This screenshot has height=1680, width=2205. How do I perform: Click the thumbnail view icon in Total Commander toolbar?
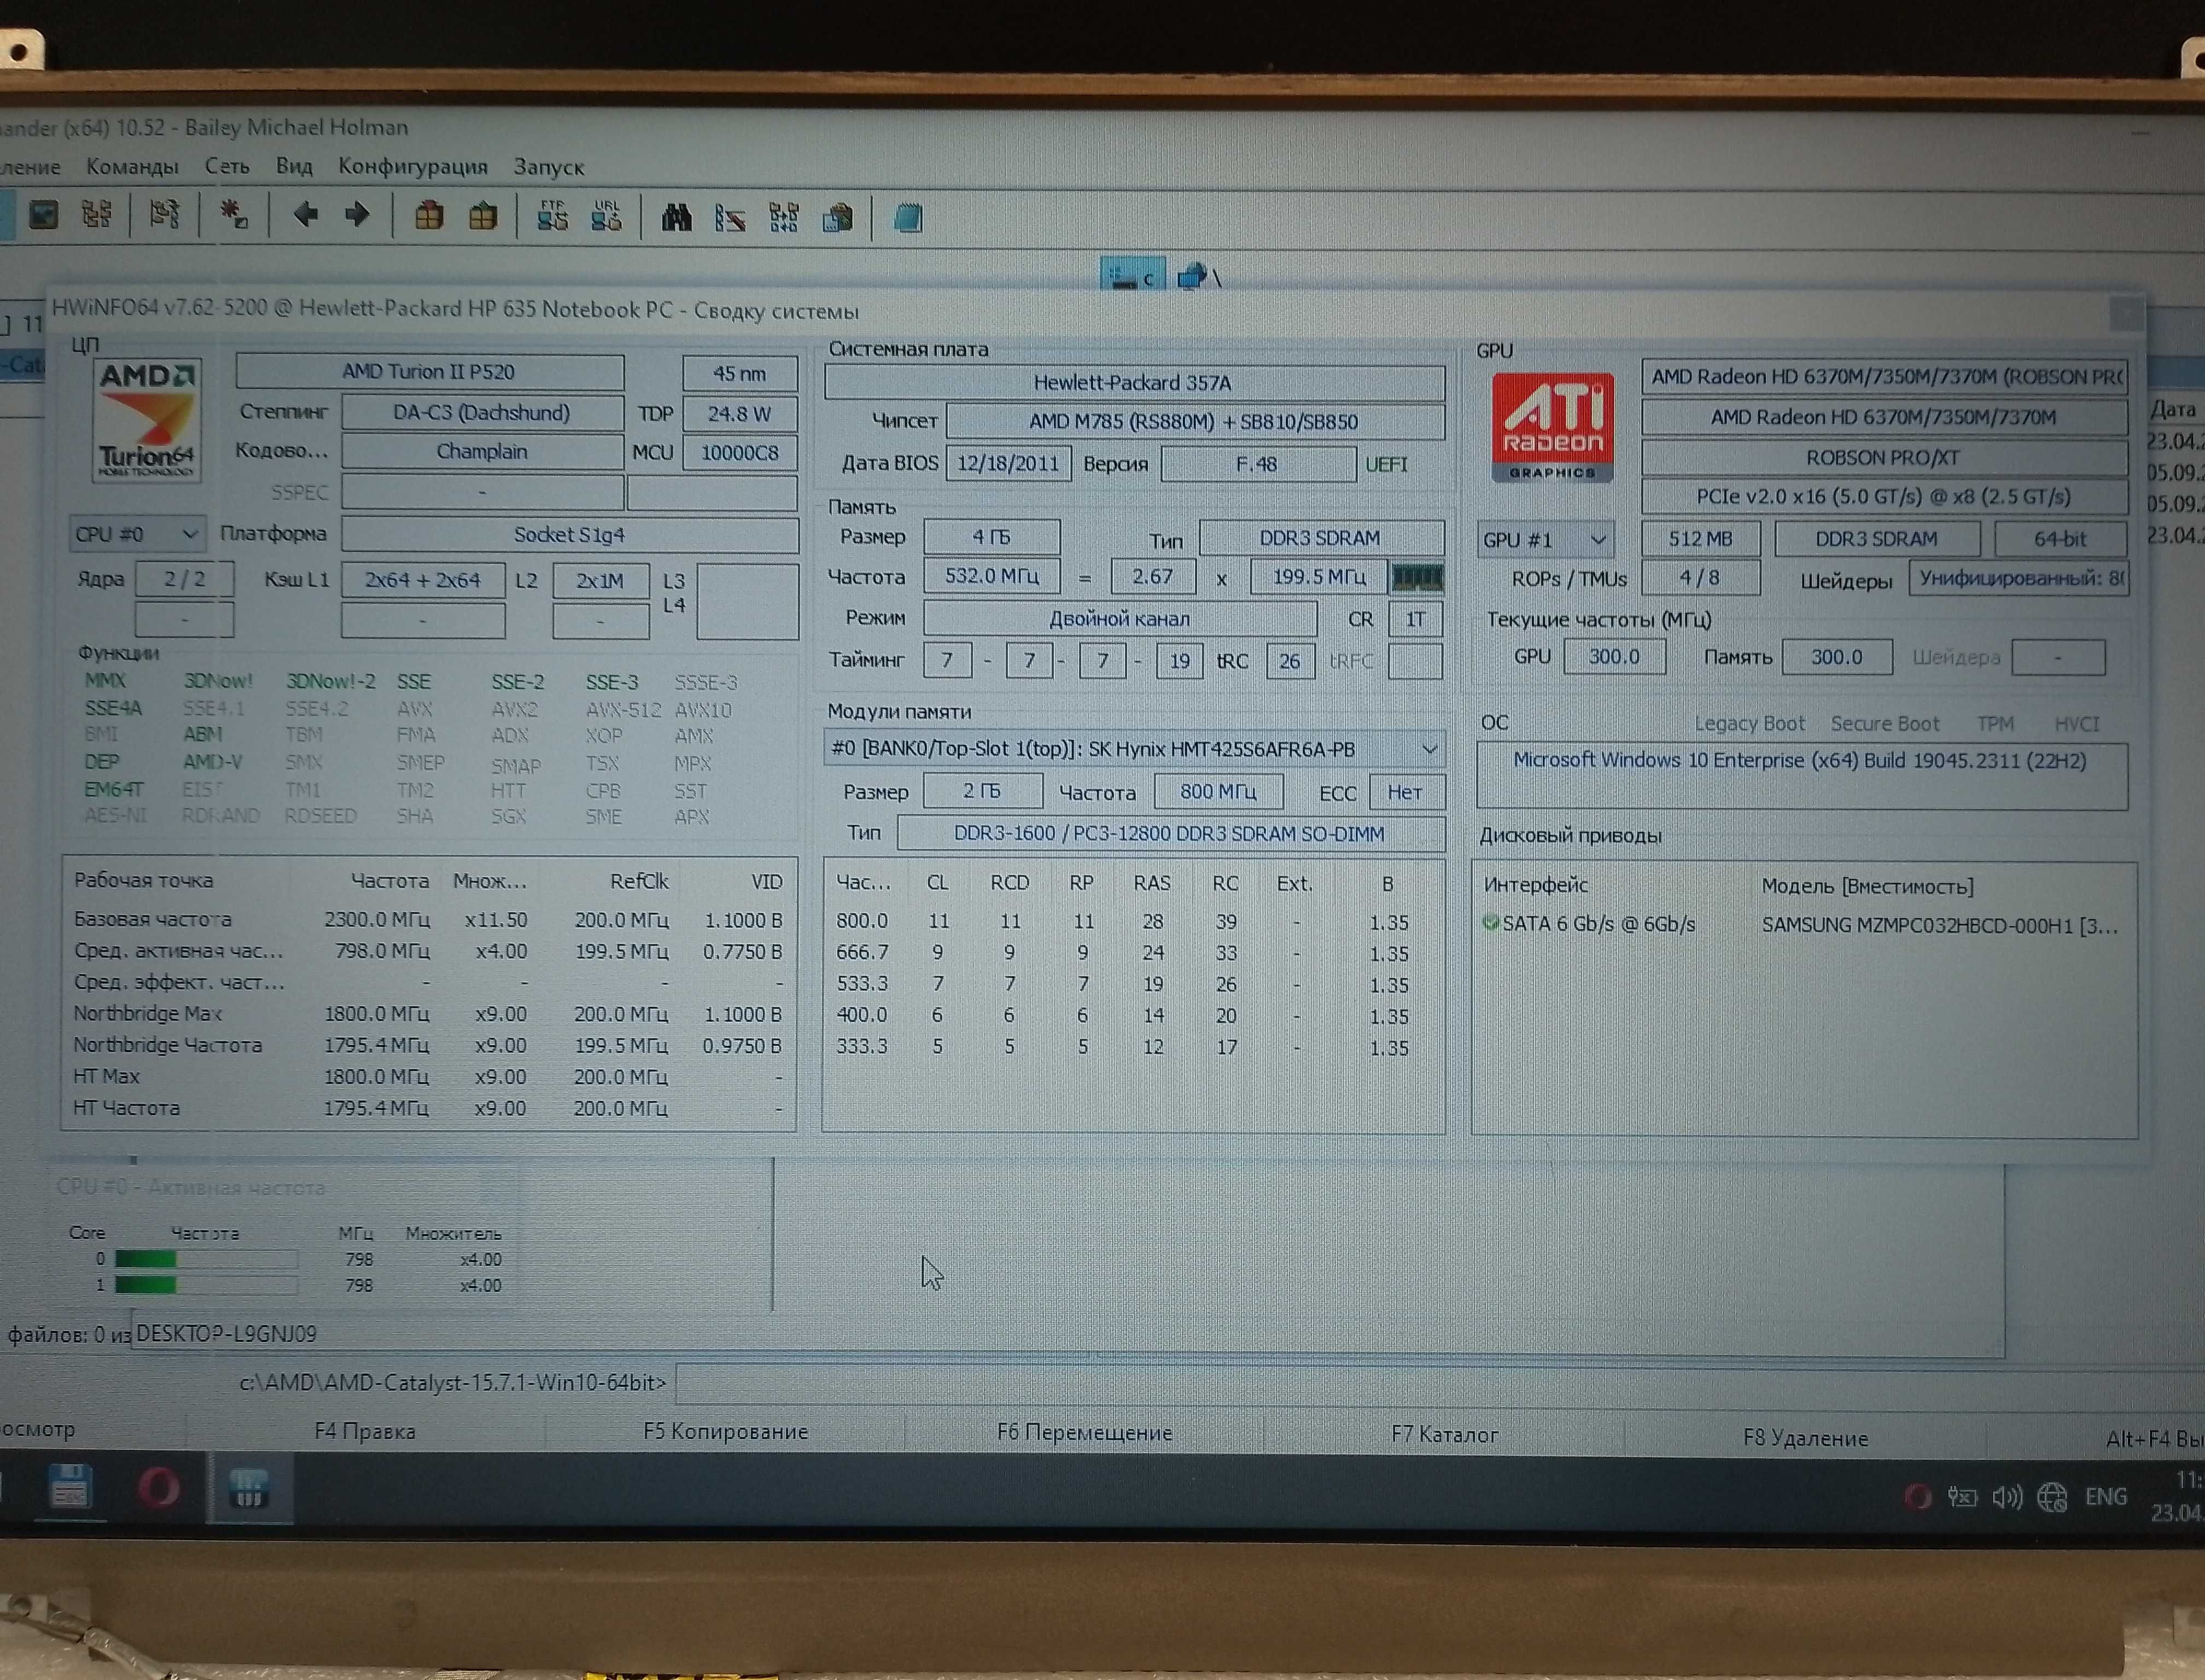(43, 215)
